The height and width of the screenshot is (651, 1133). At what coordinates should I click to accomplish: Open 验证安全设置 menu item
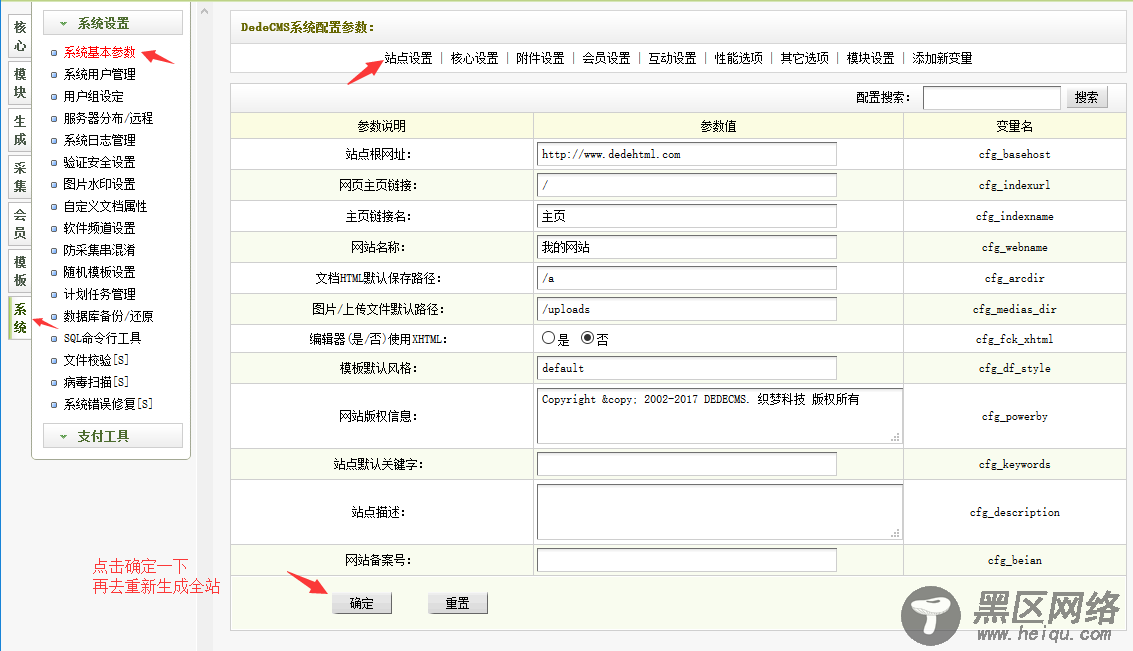click(99, 162)
